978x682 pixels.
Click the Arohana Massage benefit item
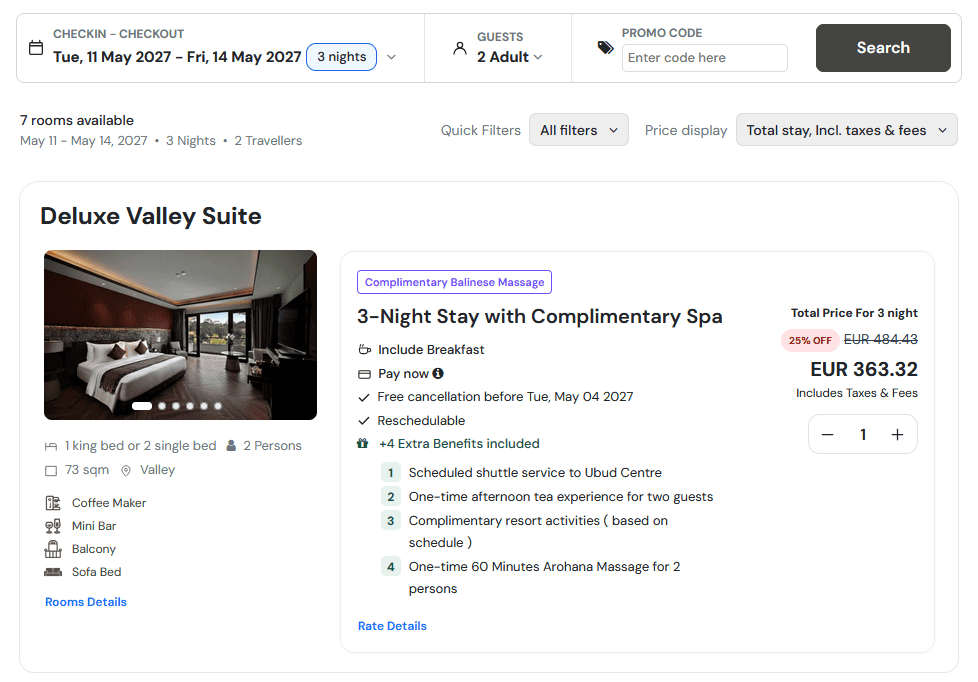(x=545, y=578)
